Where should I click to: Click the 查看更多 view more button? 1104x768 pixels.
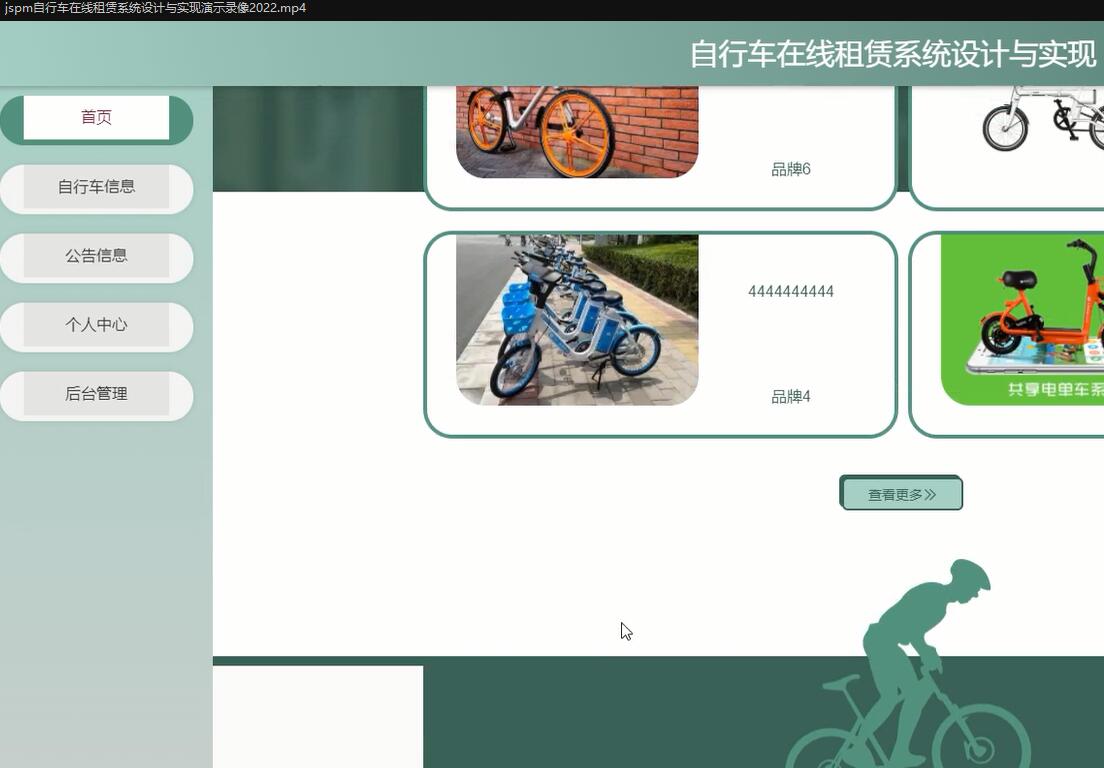pos(900,492)
